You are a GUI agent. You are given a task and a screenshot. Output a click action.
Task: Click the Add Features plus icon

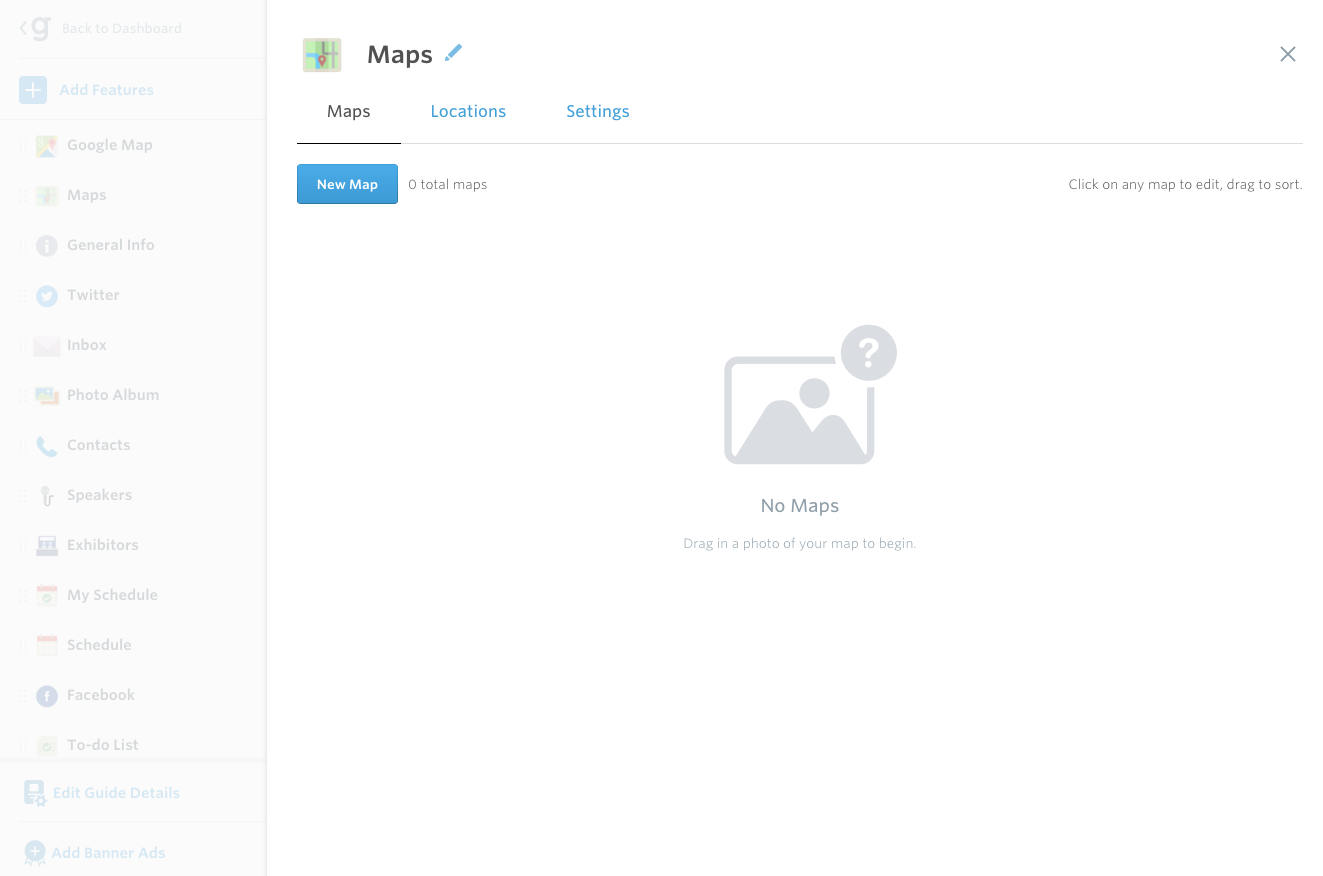(33, 90)
